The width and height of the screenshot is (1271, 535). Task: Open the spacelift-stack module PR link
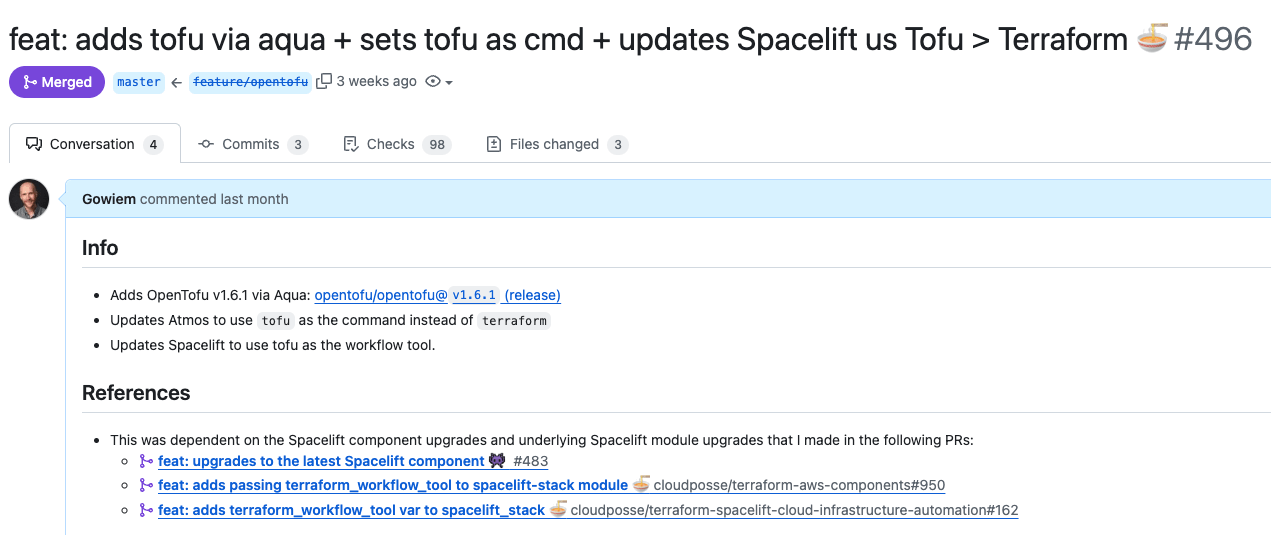pos(392,485)
